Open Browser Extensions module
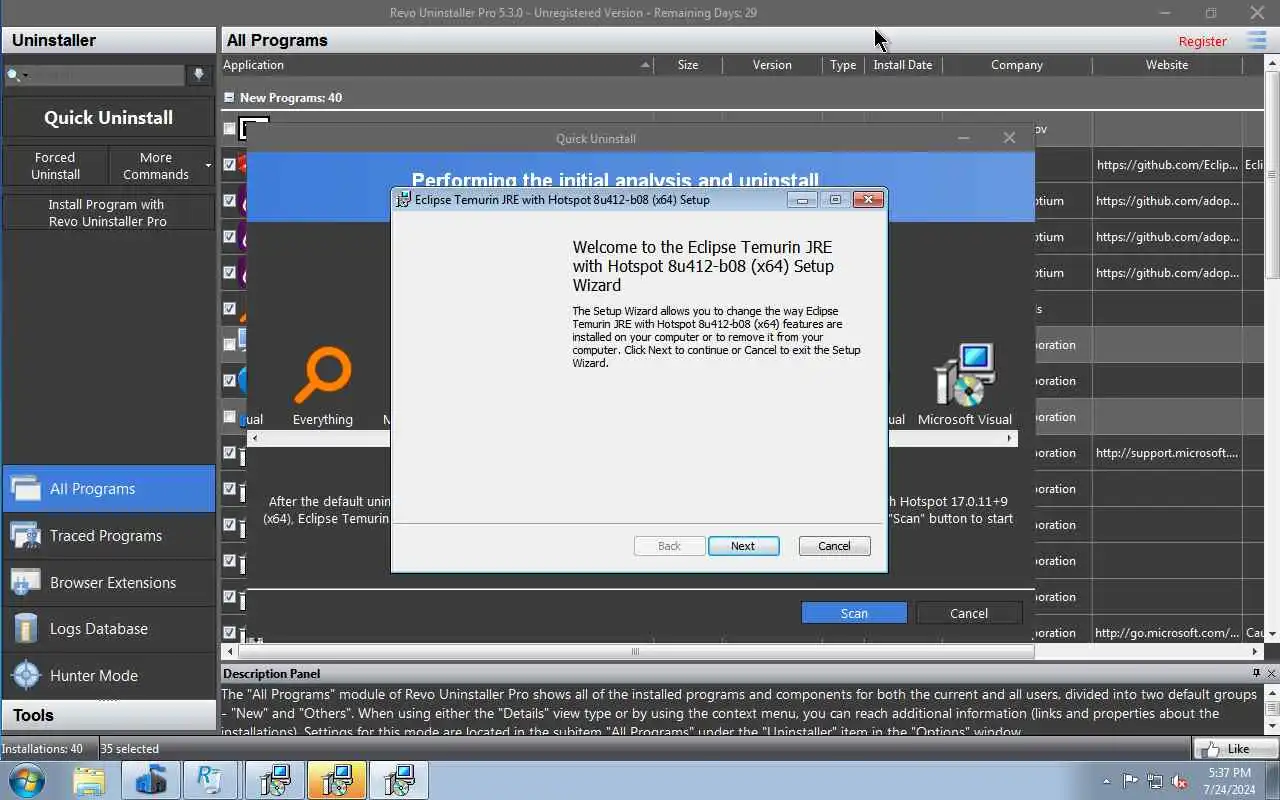The image size is (1280, 800). tap(108, 583)
